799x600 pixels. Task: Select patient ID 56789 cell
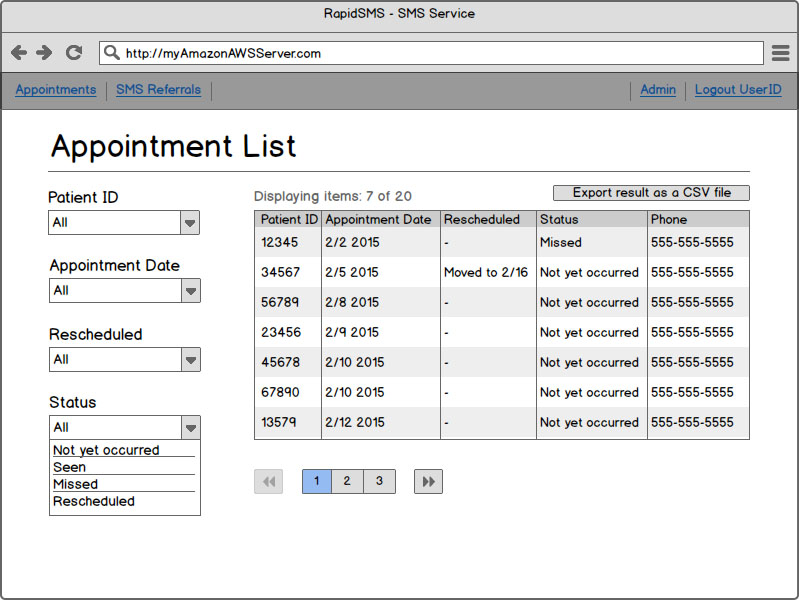[288, 302]
